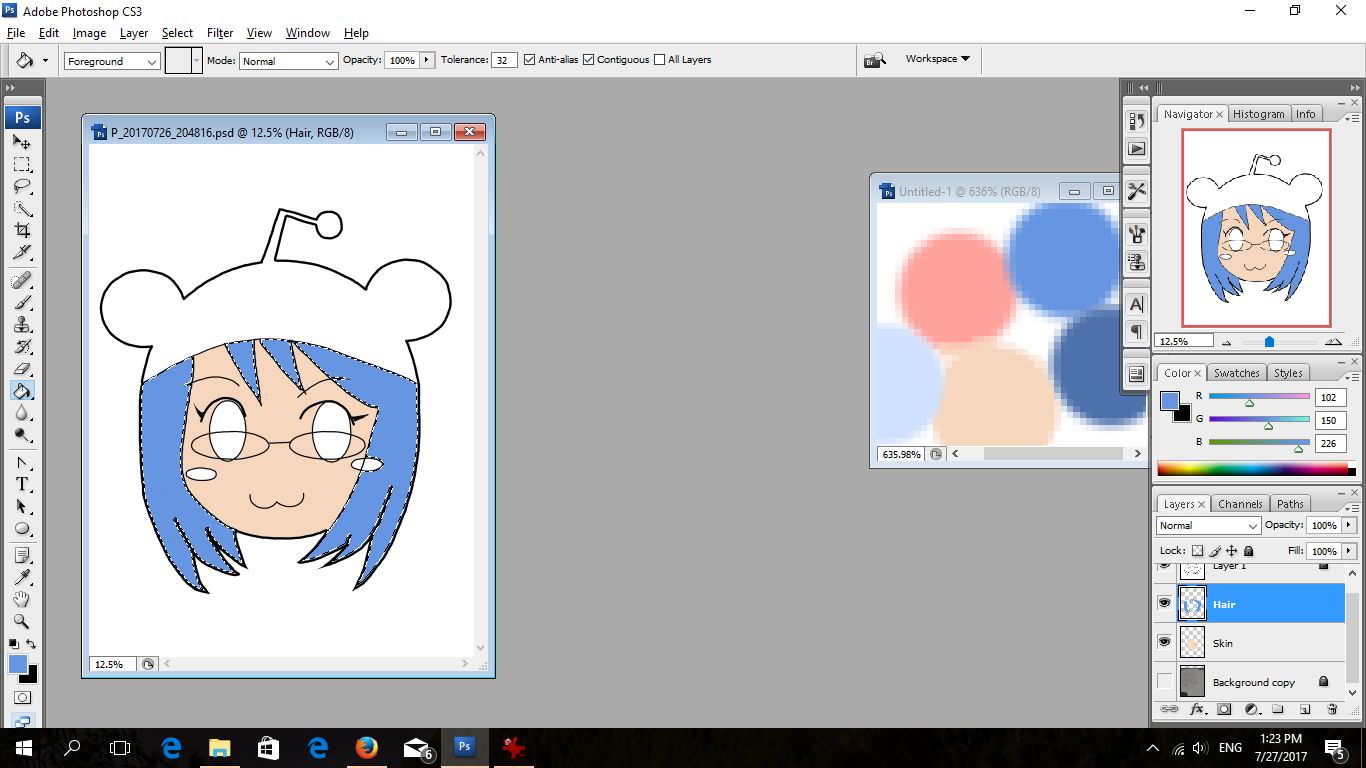
Task: Open the Mode Normal dropdown in options bar
Action: click(288, 61)
